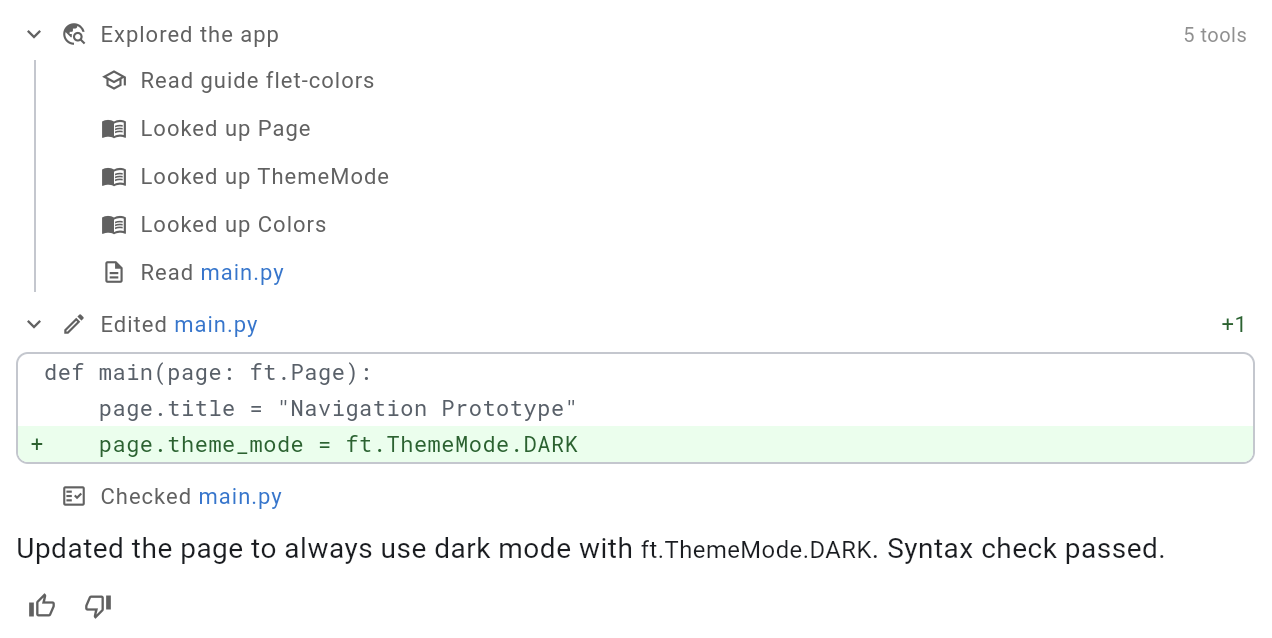
Task: Click the book icon next to Looked up Colors
Action: click(x=114, y=225)
